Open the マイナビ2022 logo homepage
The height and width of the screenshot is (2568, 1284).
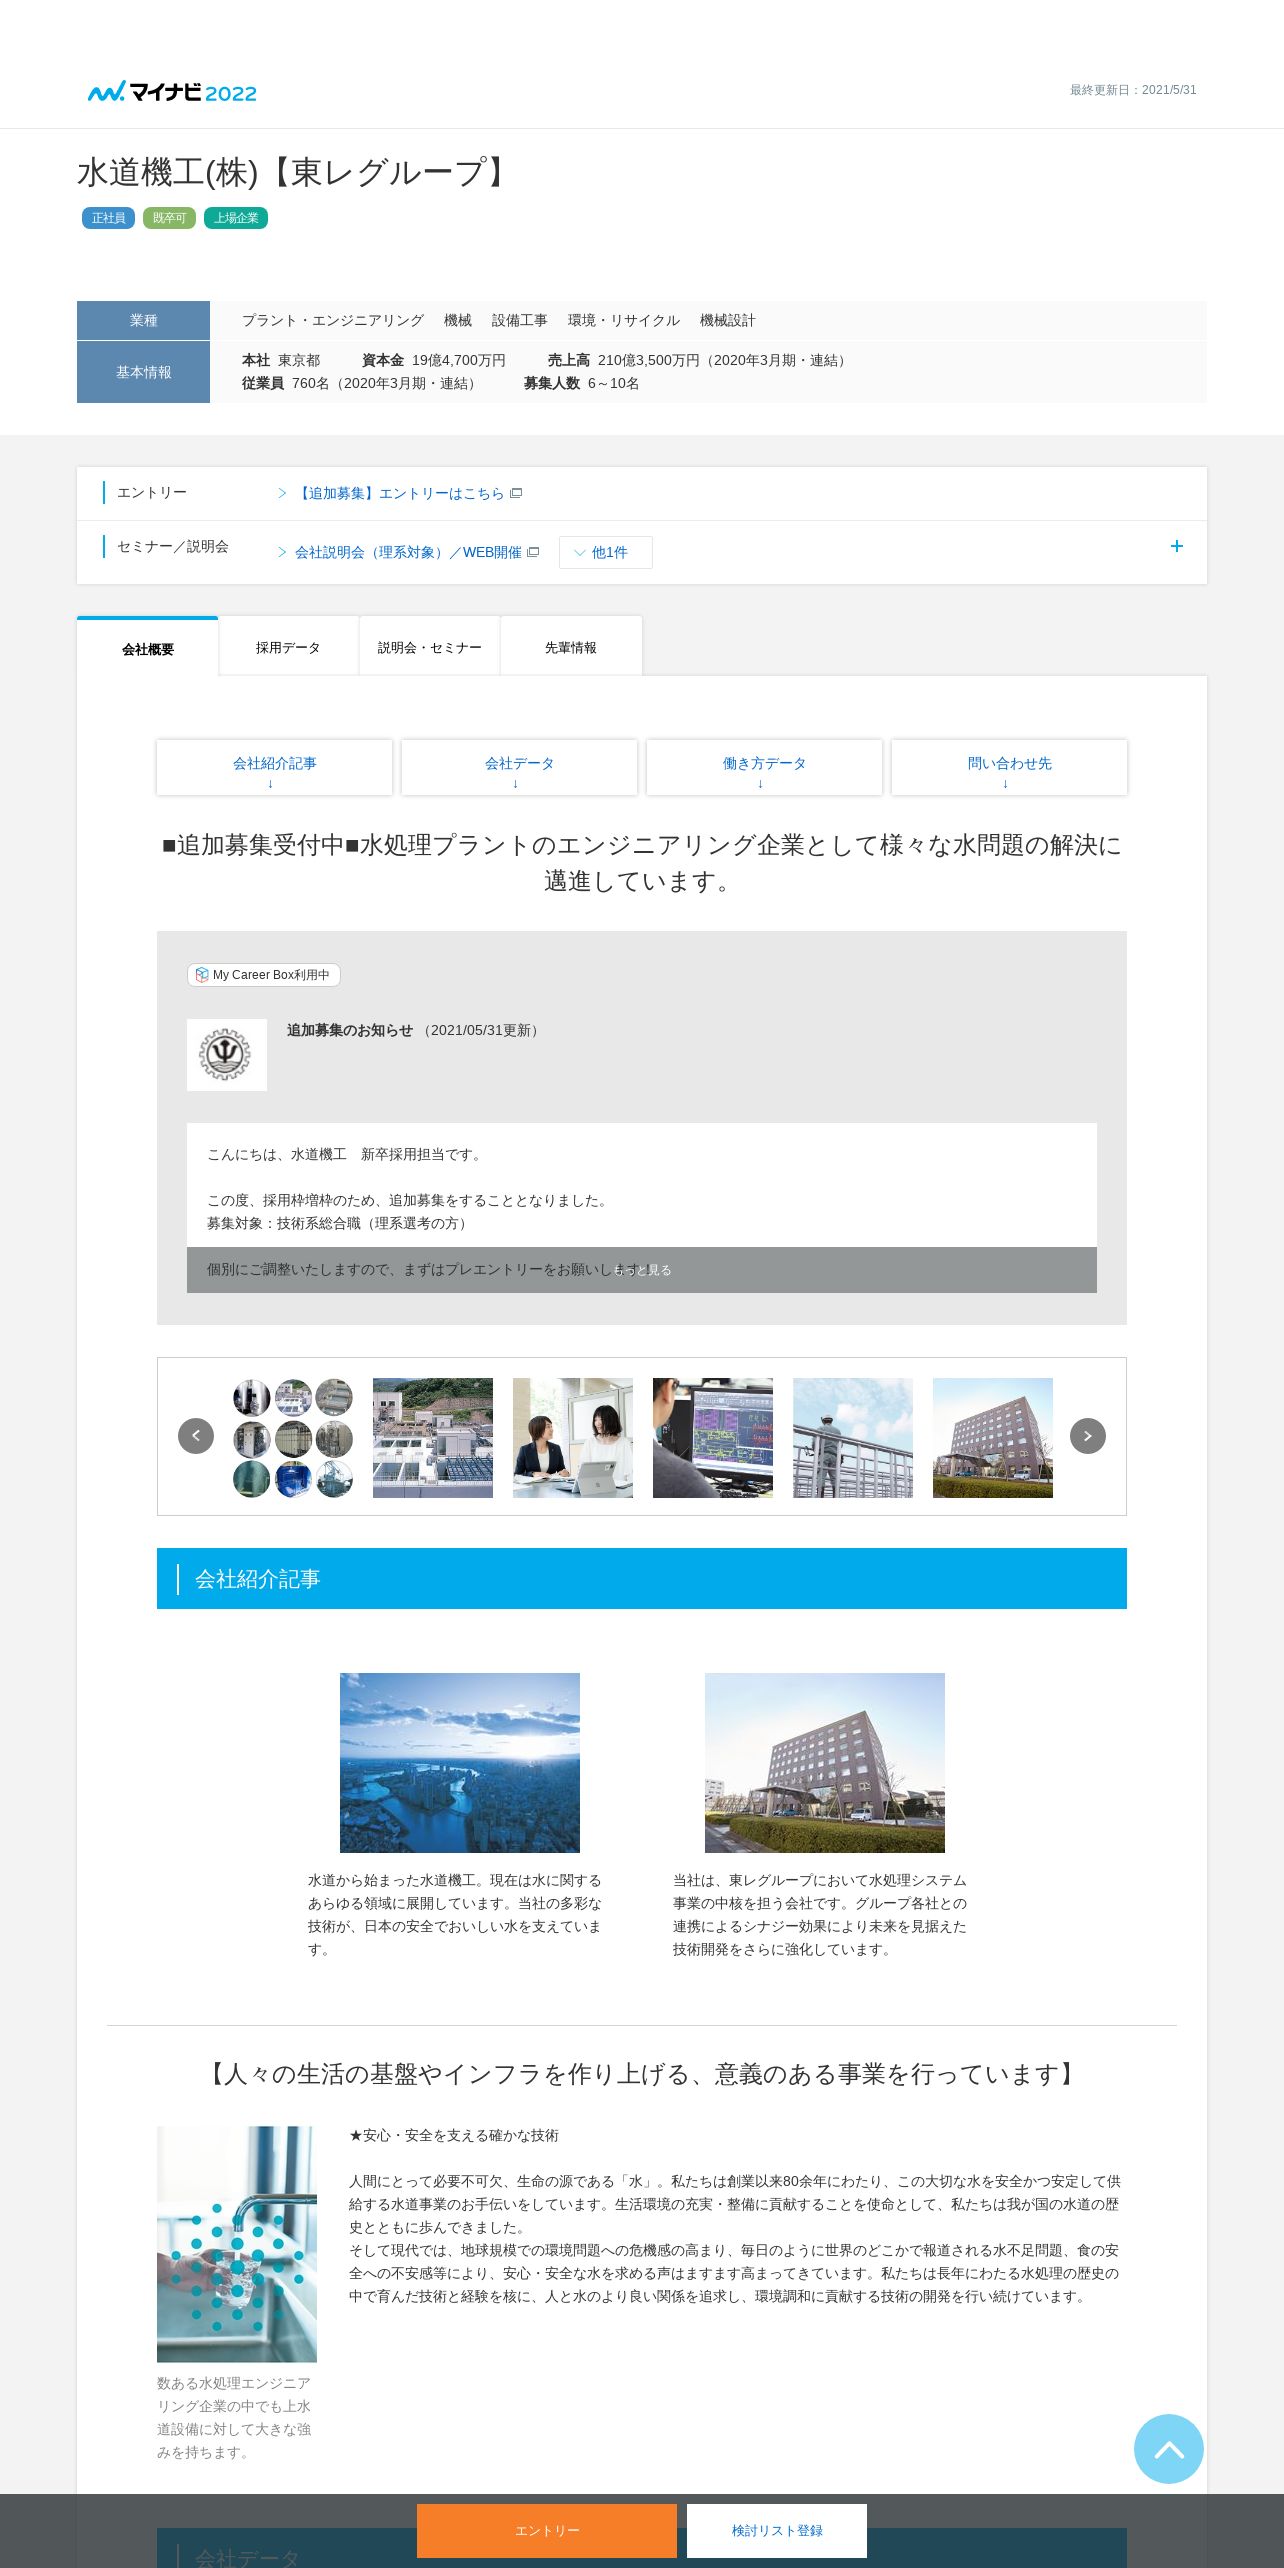[x=172, y=92]
